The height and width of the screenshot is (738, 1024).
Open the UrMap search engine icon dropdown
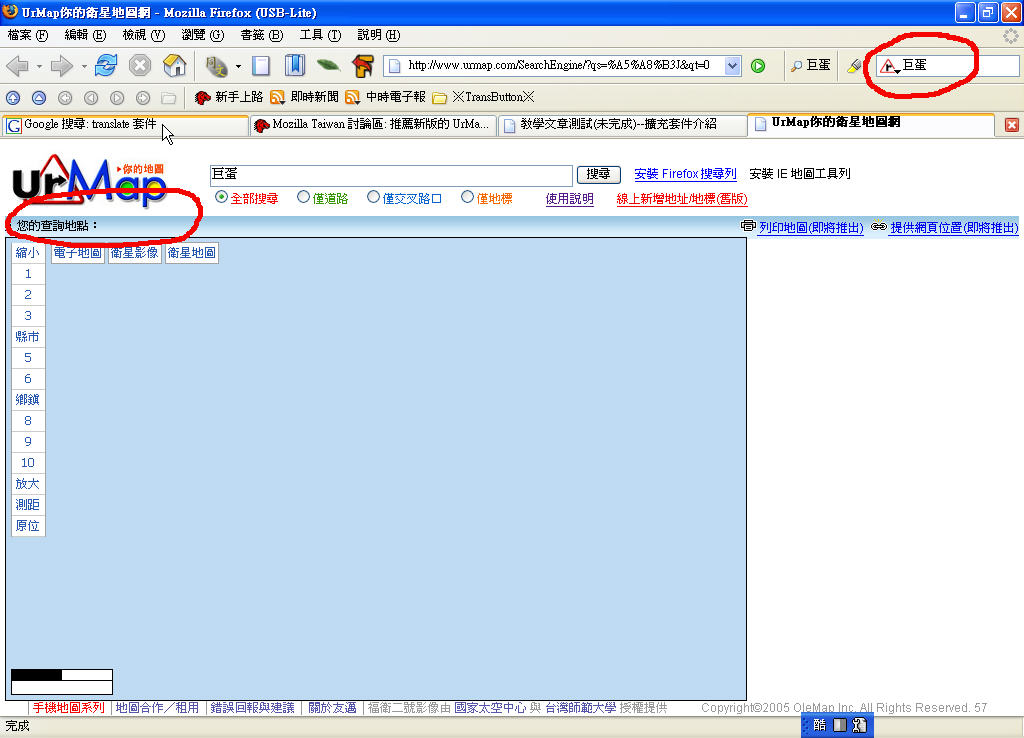pyautogui.click(x=889, y=66)
